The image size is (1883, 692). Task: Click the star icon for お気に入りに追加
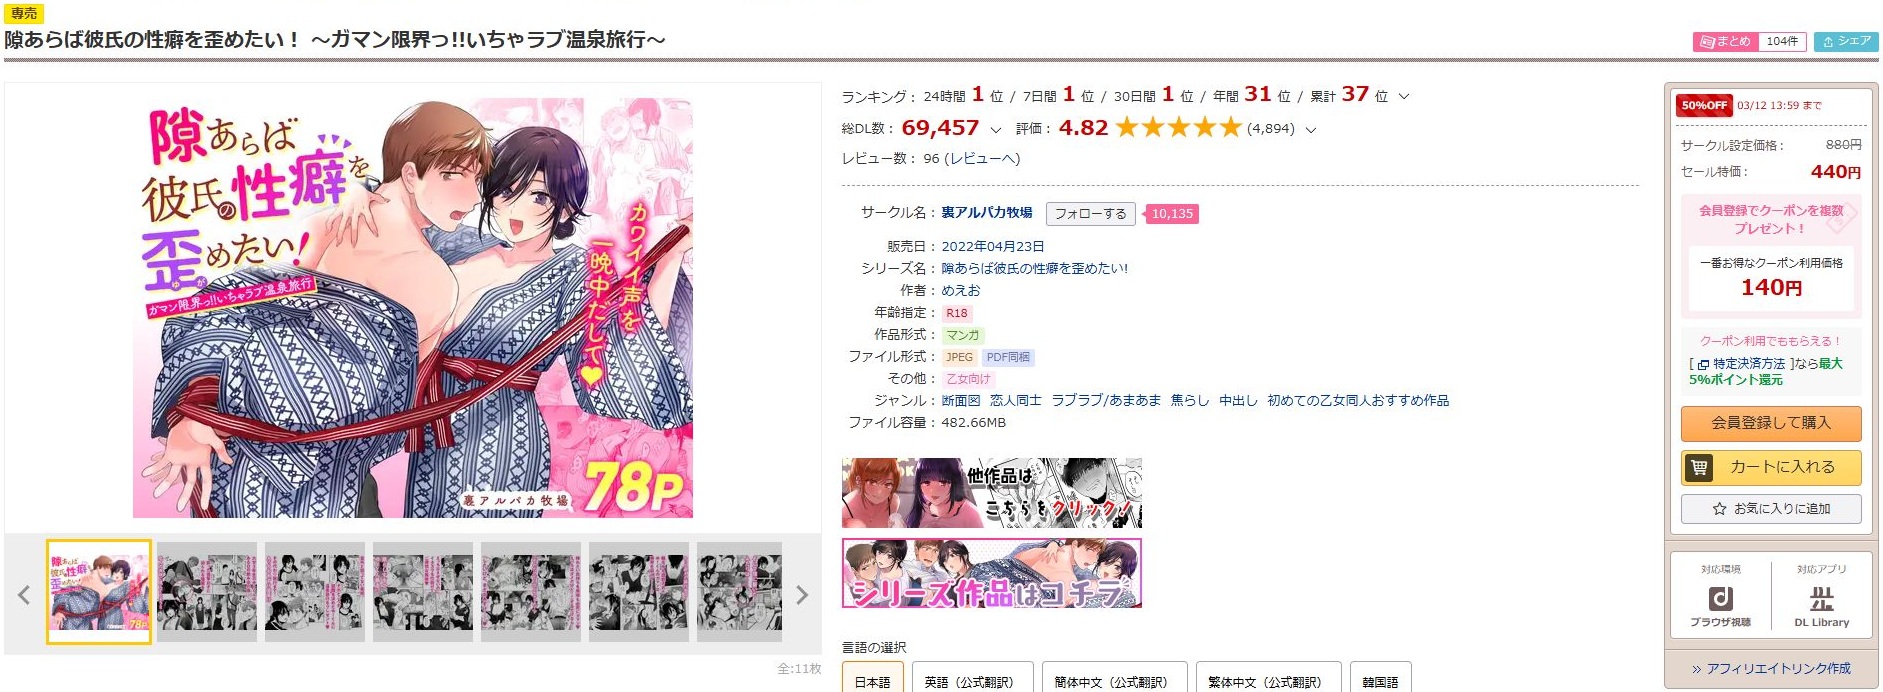tap(1719, 509)
